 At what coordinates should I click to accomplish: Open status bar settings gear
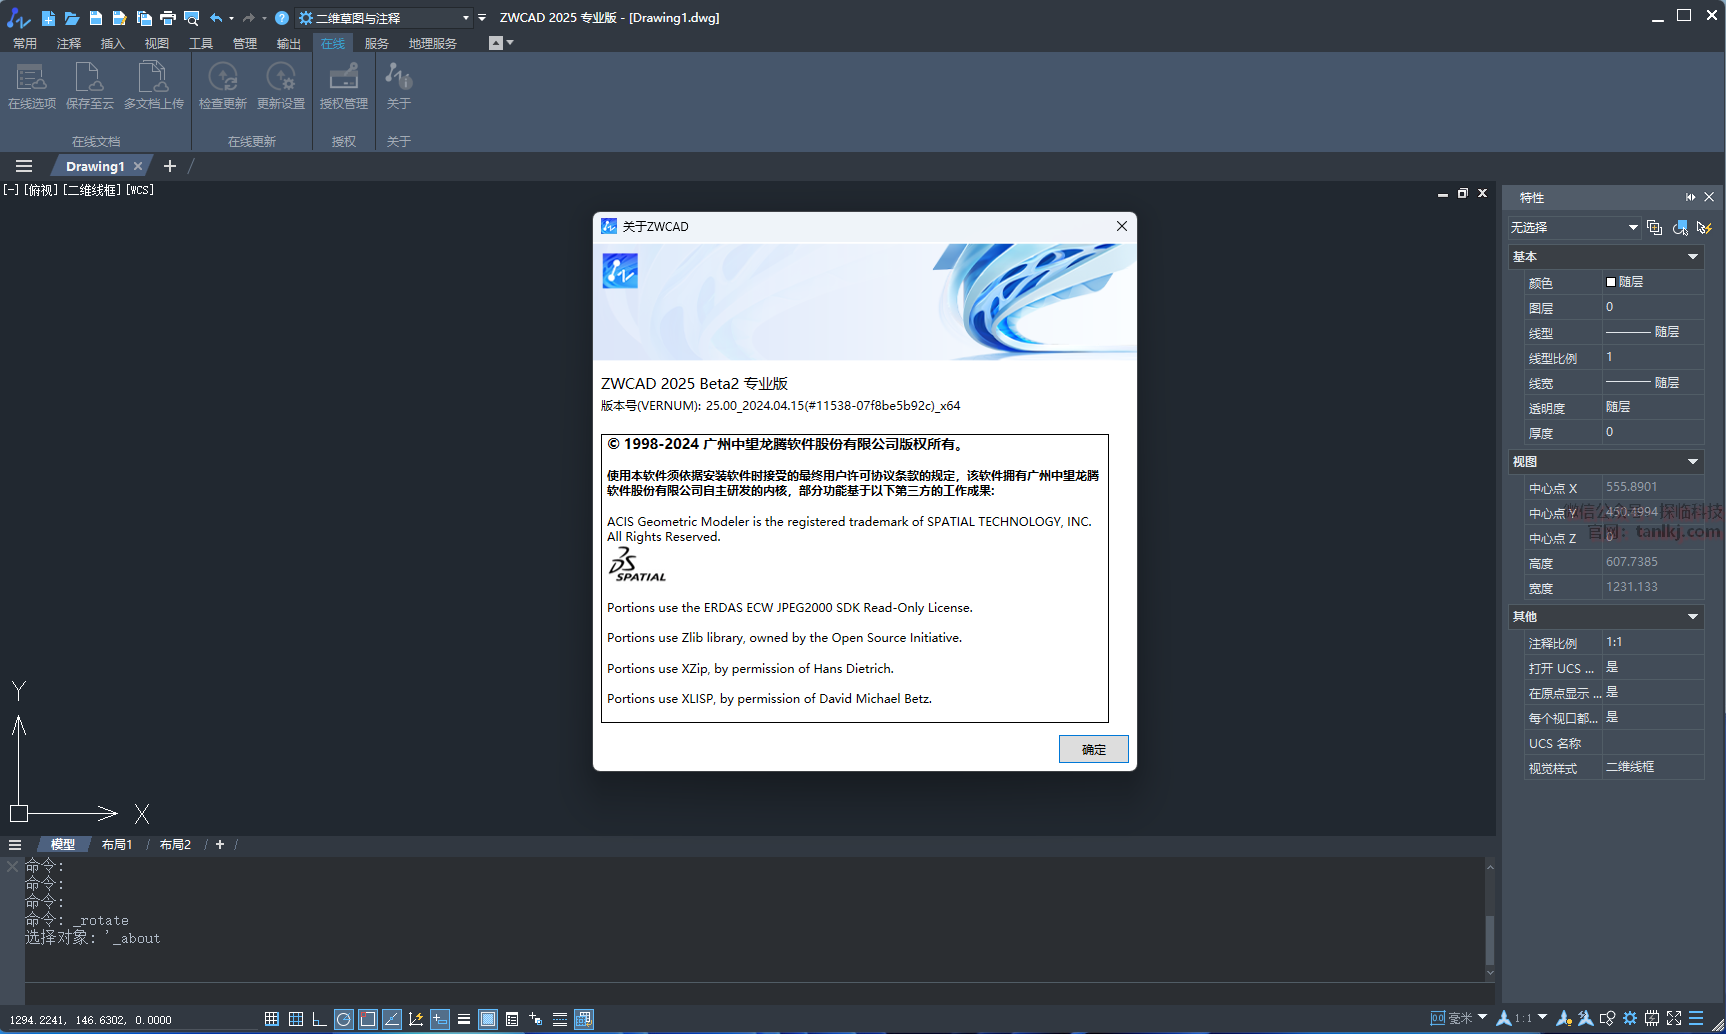coord(1630,1019)
